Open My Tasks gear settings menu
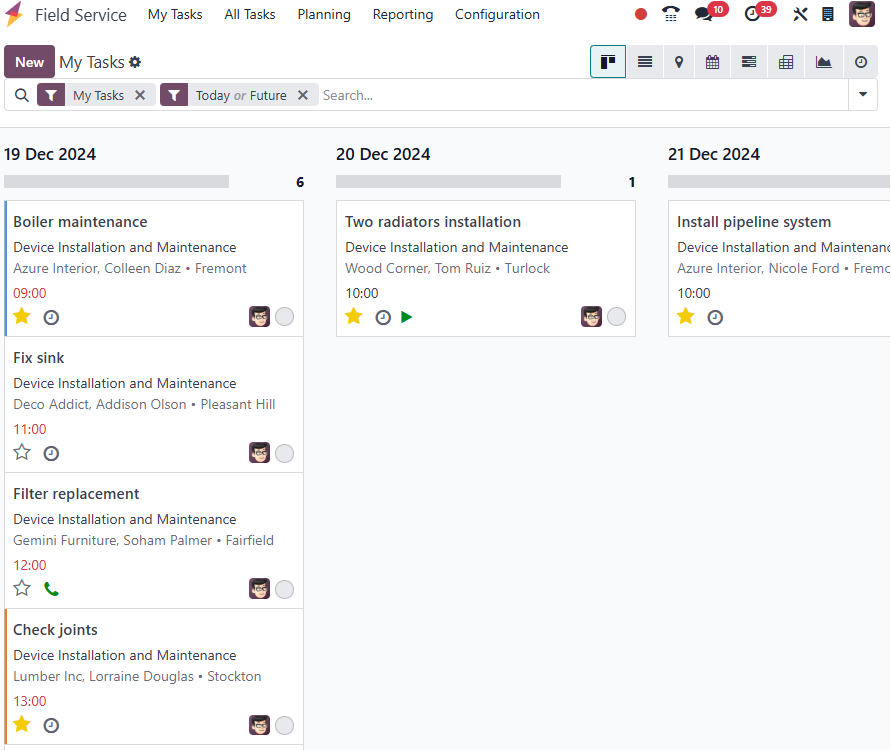 135,62
